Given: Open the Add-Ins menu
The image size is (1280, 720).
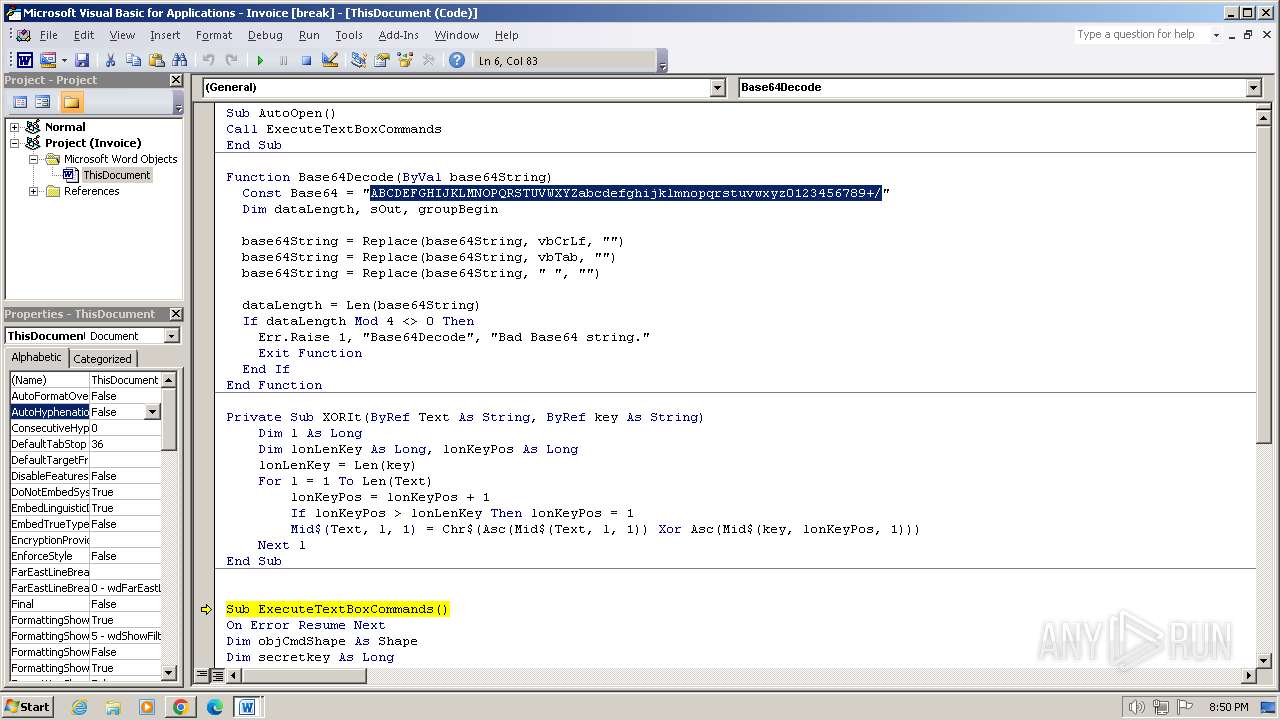Looking at the screenshot, I should point(399,35).
